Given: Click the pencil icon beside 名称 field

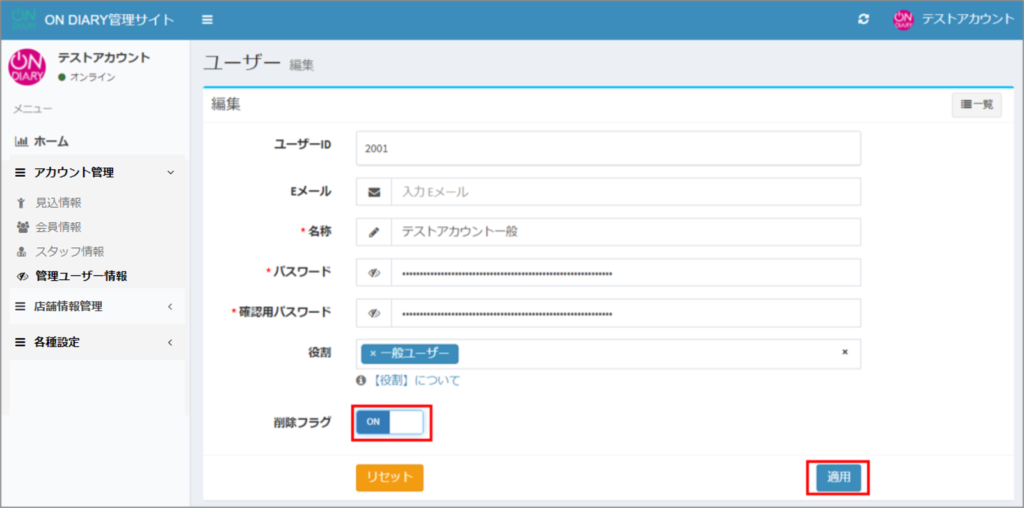Looking at the screenshot, I should click(x=374, y=232).
